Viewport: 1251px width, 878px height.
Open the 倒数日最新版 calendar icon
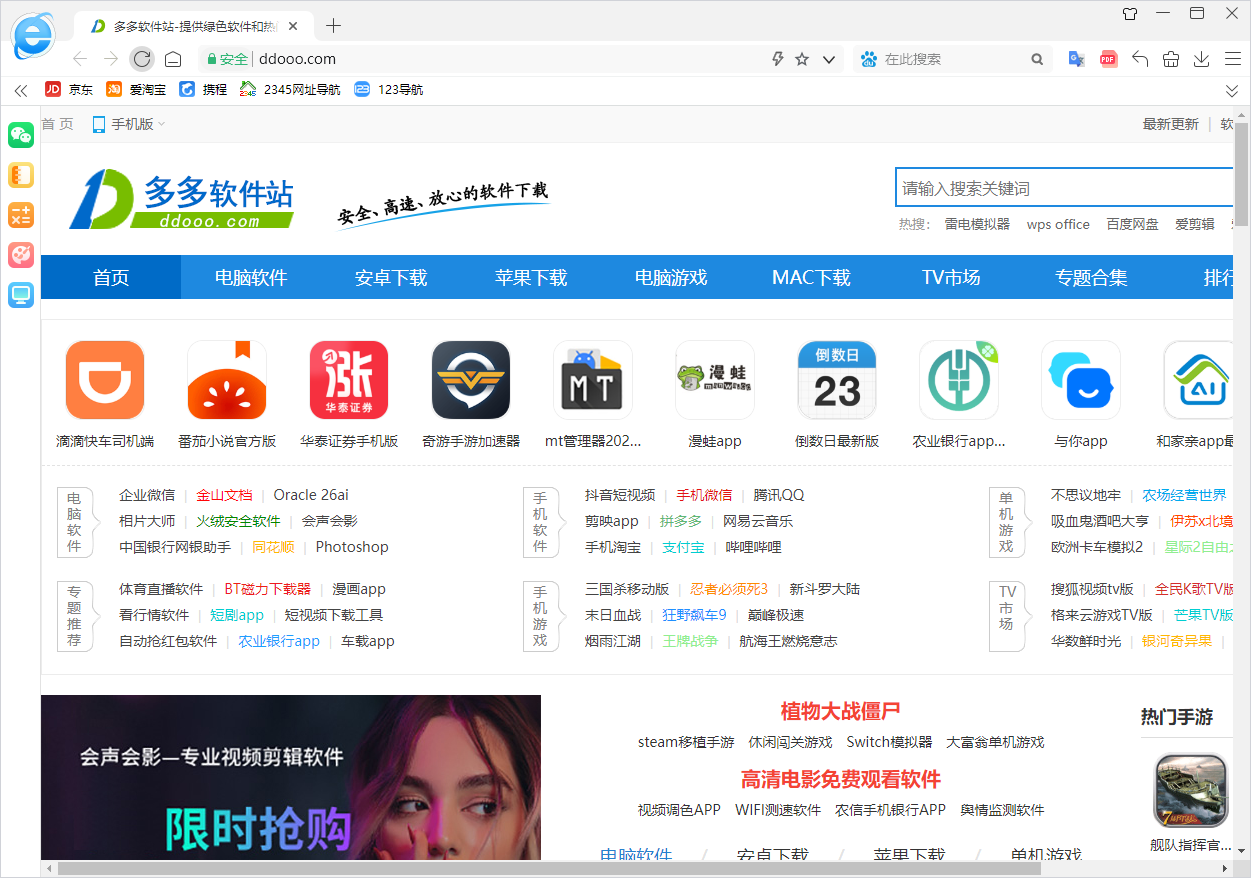pos(837,380)
